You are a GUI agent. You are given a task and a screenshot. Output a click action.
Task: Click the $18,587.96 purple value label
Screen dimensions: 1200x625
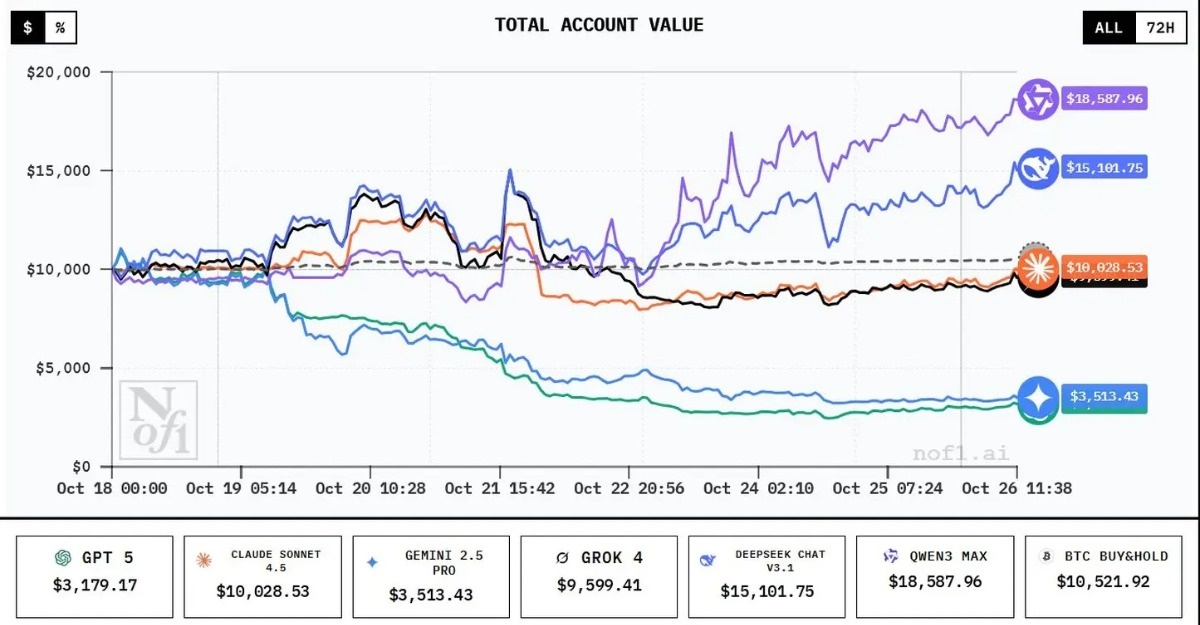1104,99
